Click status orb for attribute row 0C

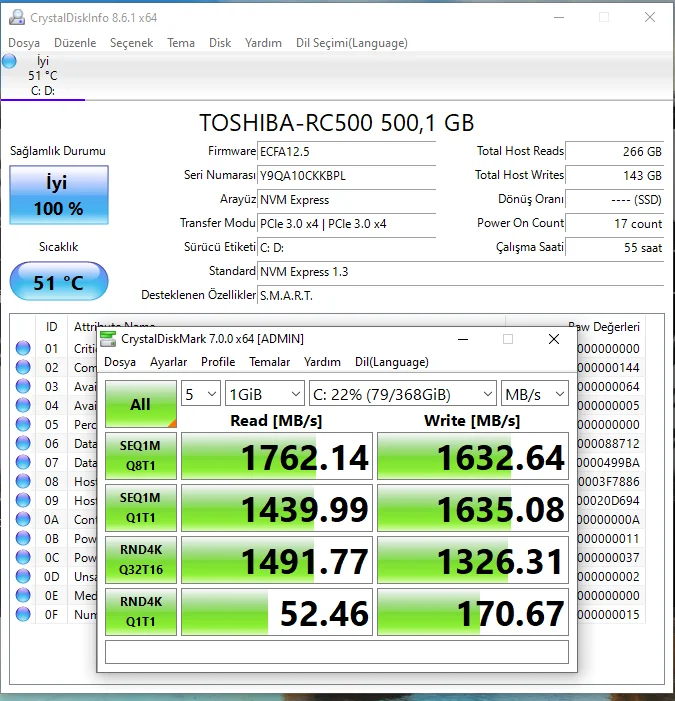[x=23, y=557]
